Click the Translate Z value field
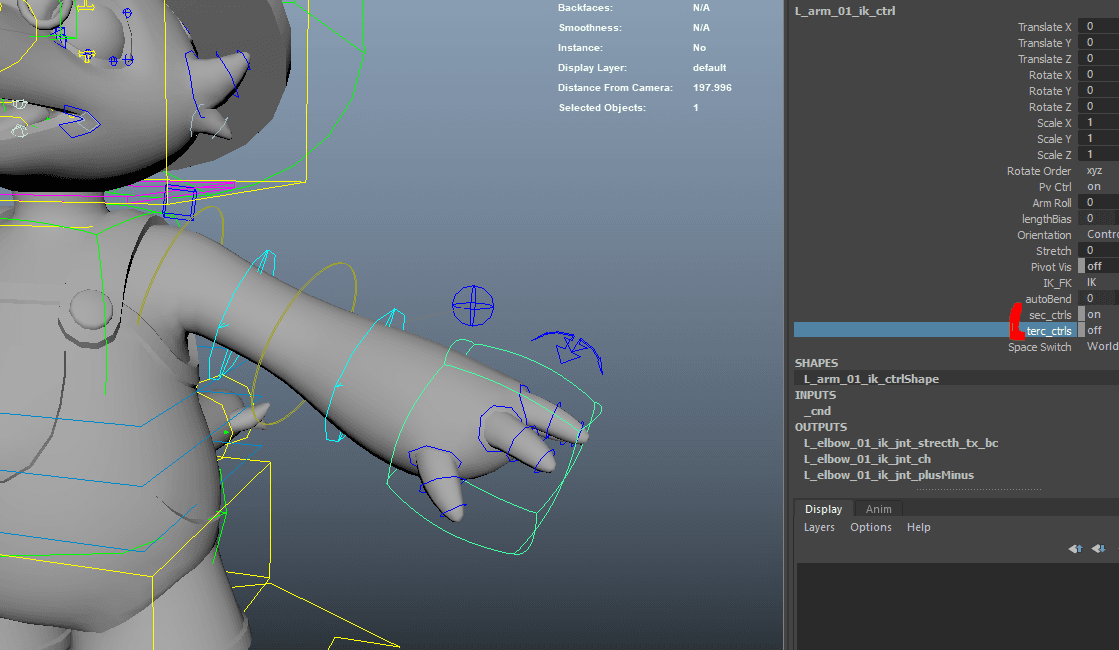This screenshot has width=1119, height=650. pyautogui.click(x=1098, y=59)
